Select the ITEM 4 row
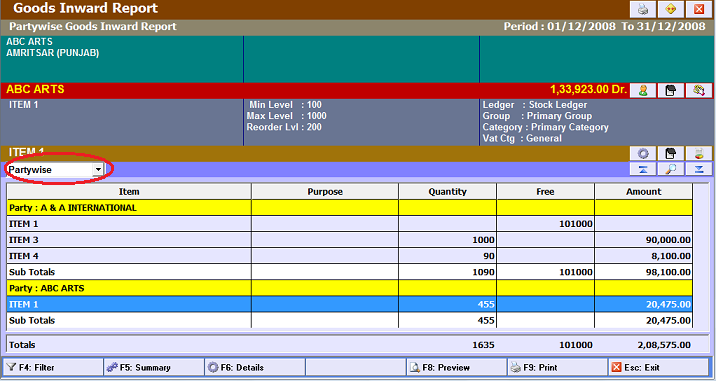716x381 pixels. coord(350,256)
